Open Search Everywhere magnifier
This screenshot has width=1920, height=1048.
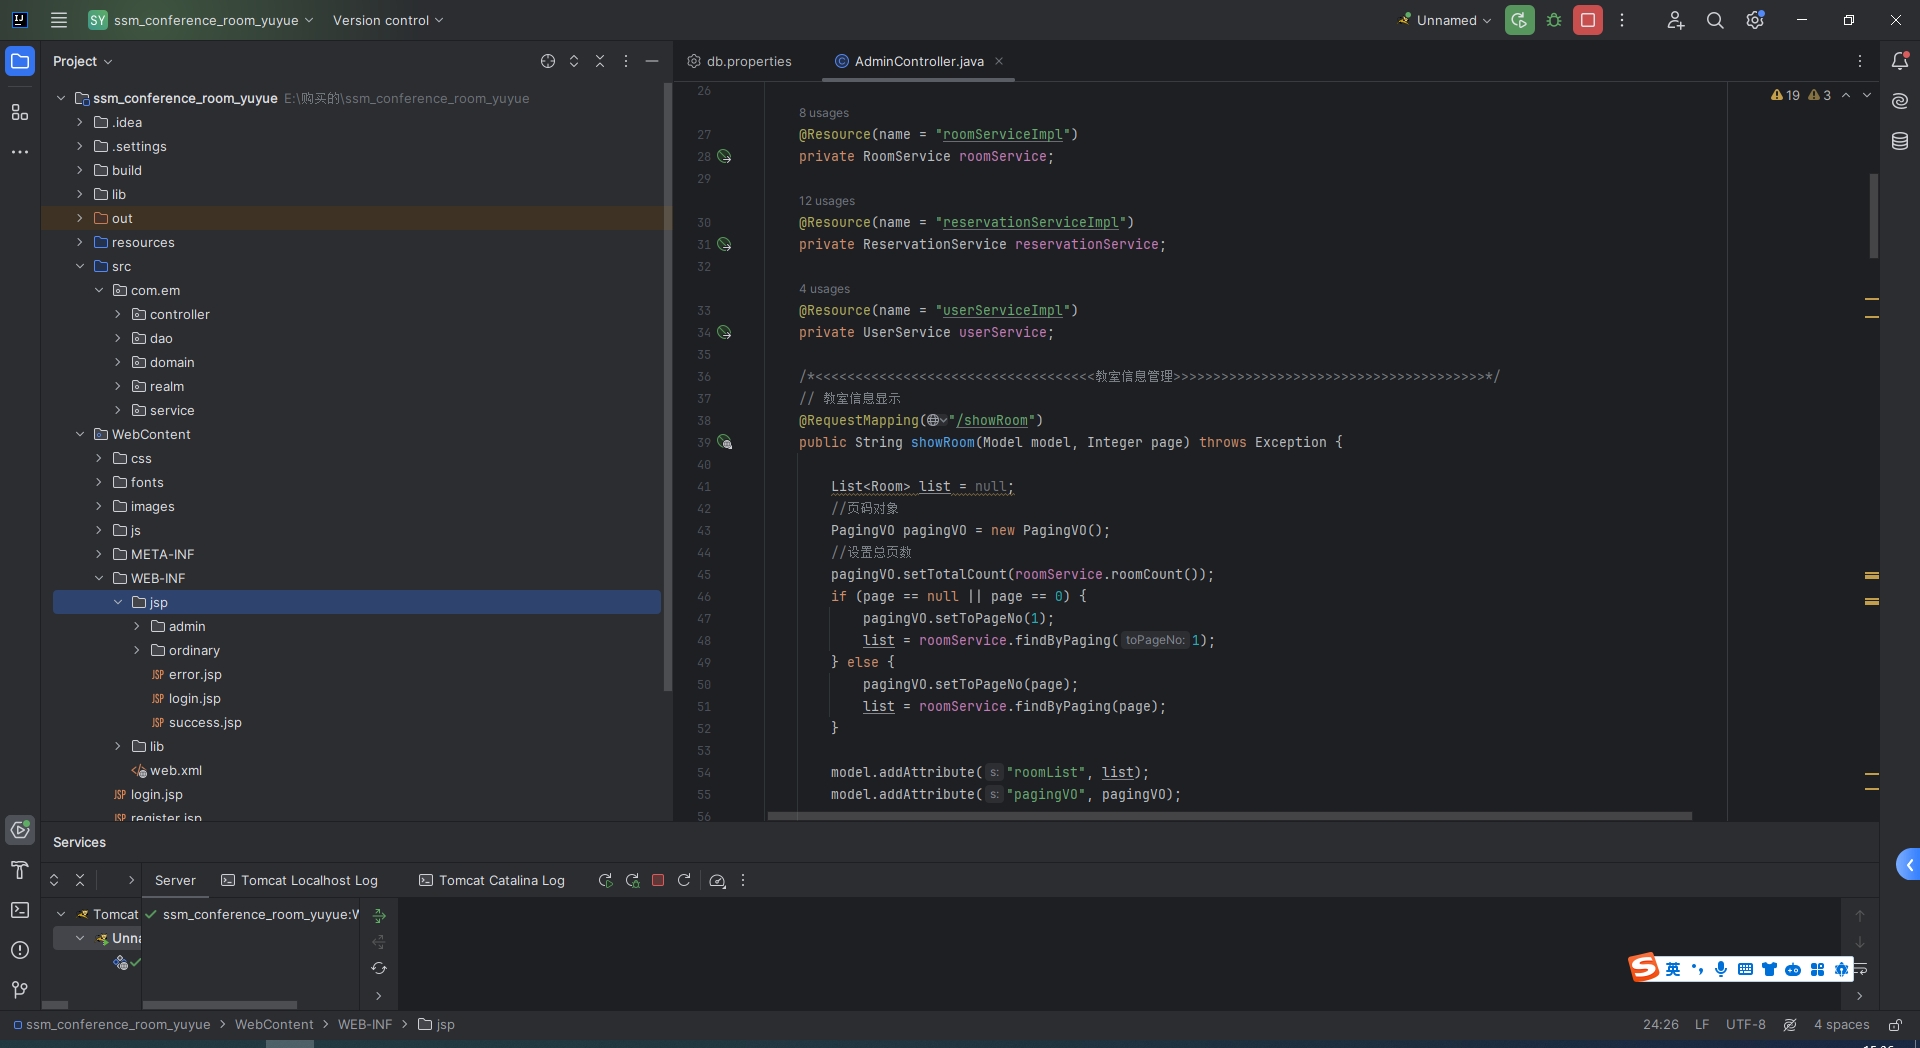(1715, 20)
